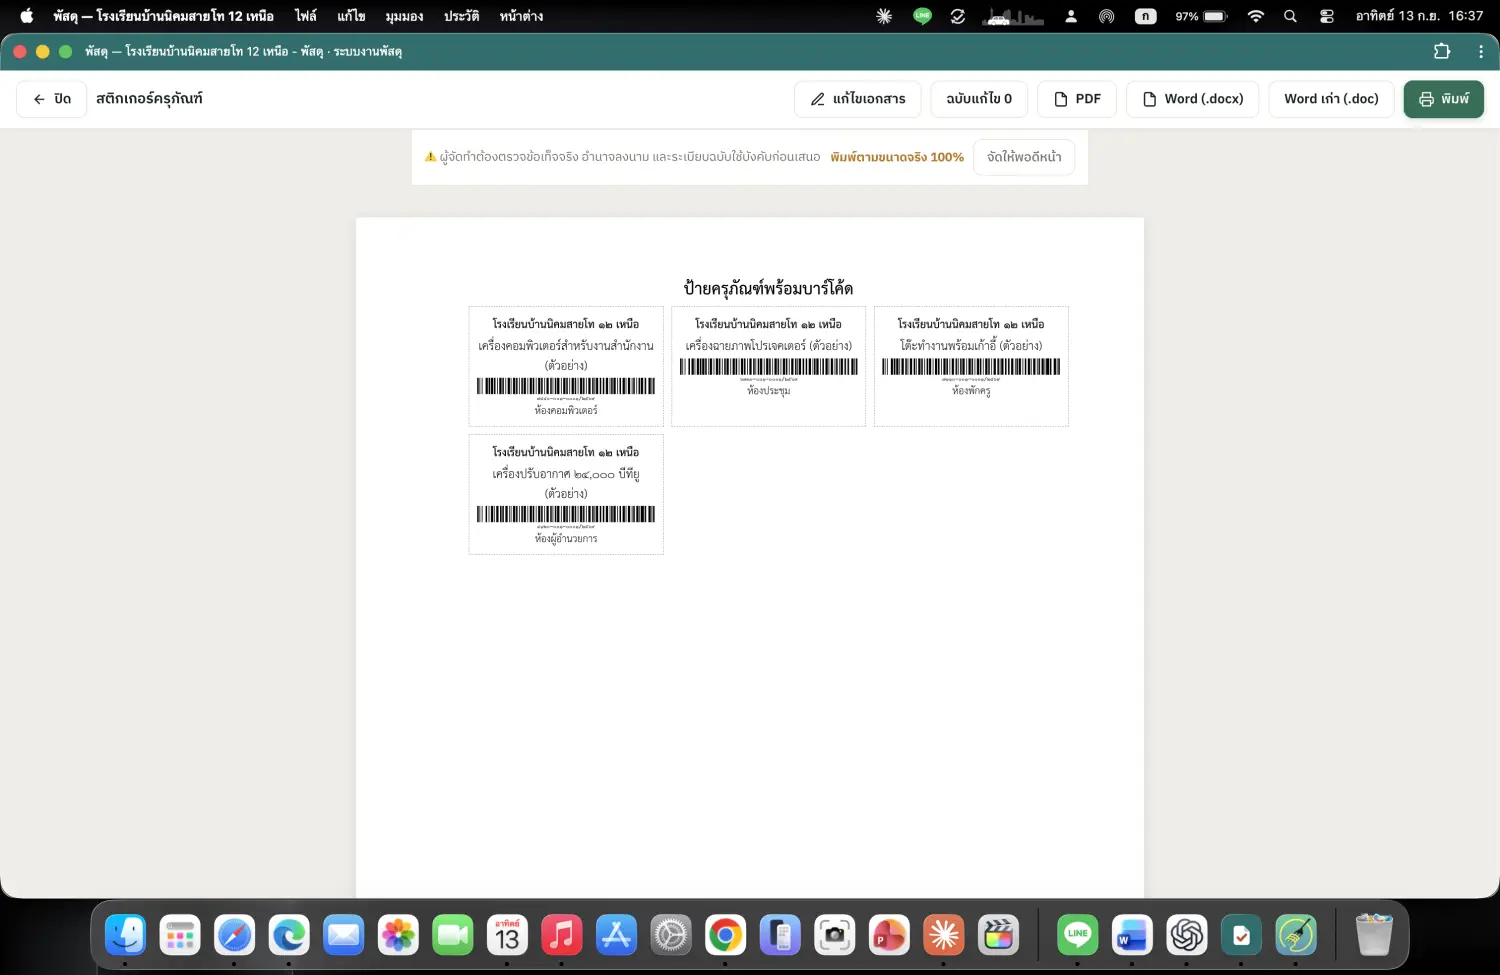Open Control Center from the menu bar

click(x=1327, y=16)
